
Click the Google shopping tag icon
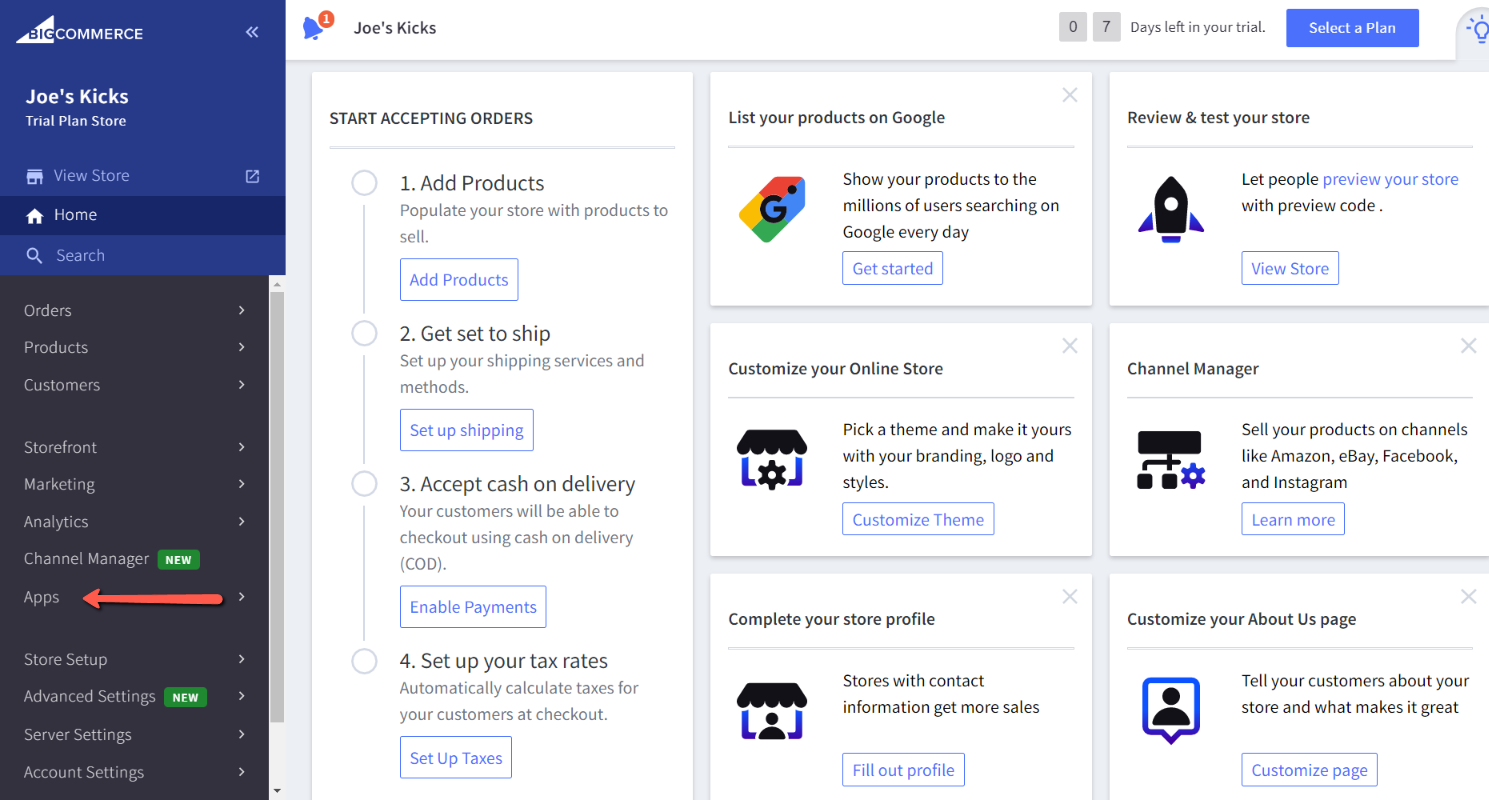(x=772, y=209)
